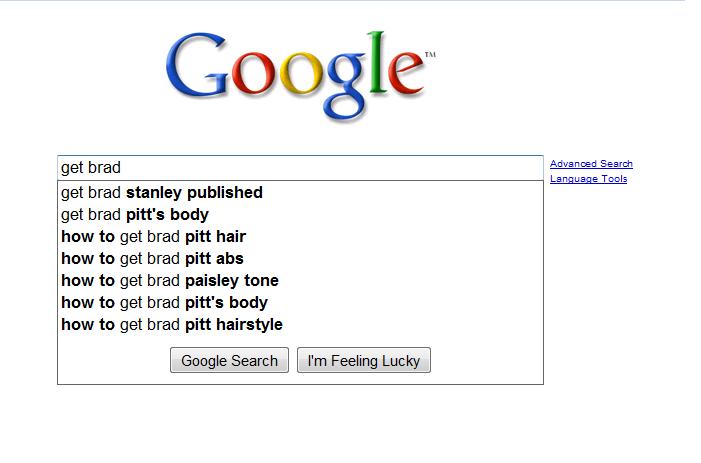This screenshot has width=701, height=463.
Task: Focus the search box containing 'get brad'
Action: tap(300, 168)
